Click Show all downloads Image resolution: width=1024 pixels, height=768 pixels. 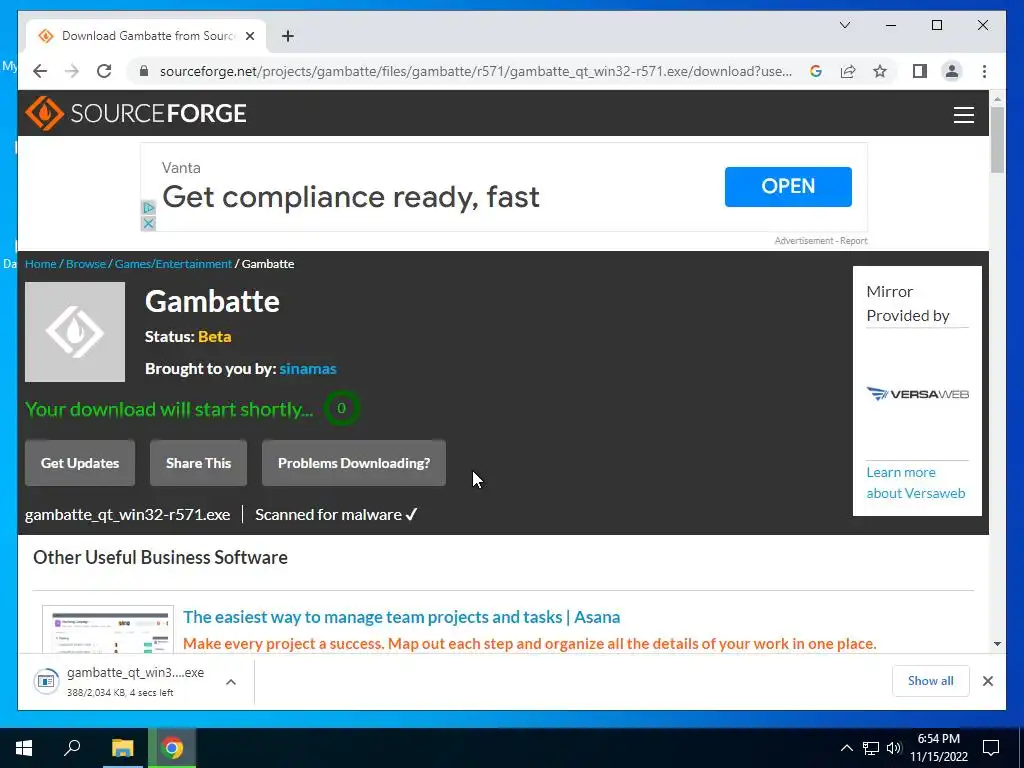pos(931,680)
